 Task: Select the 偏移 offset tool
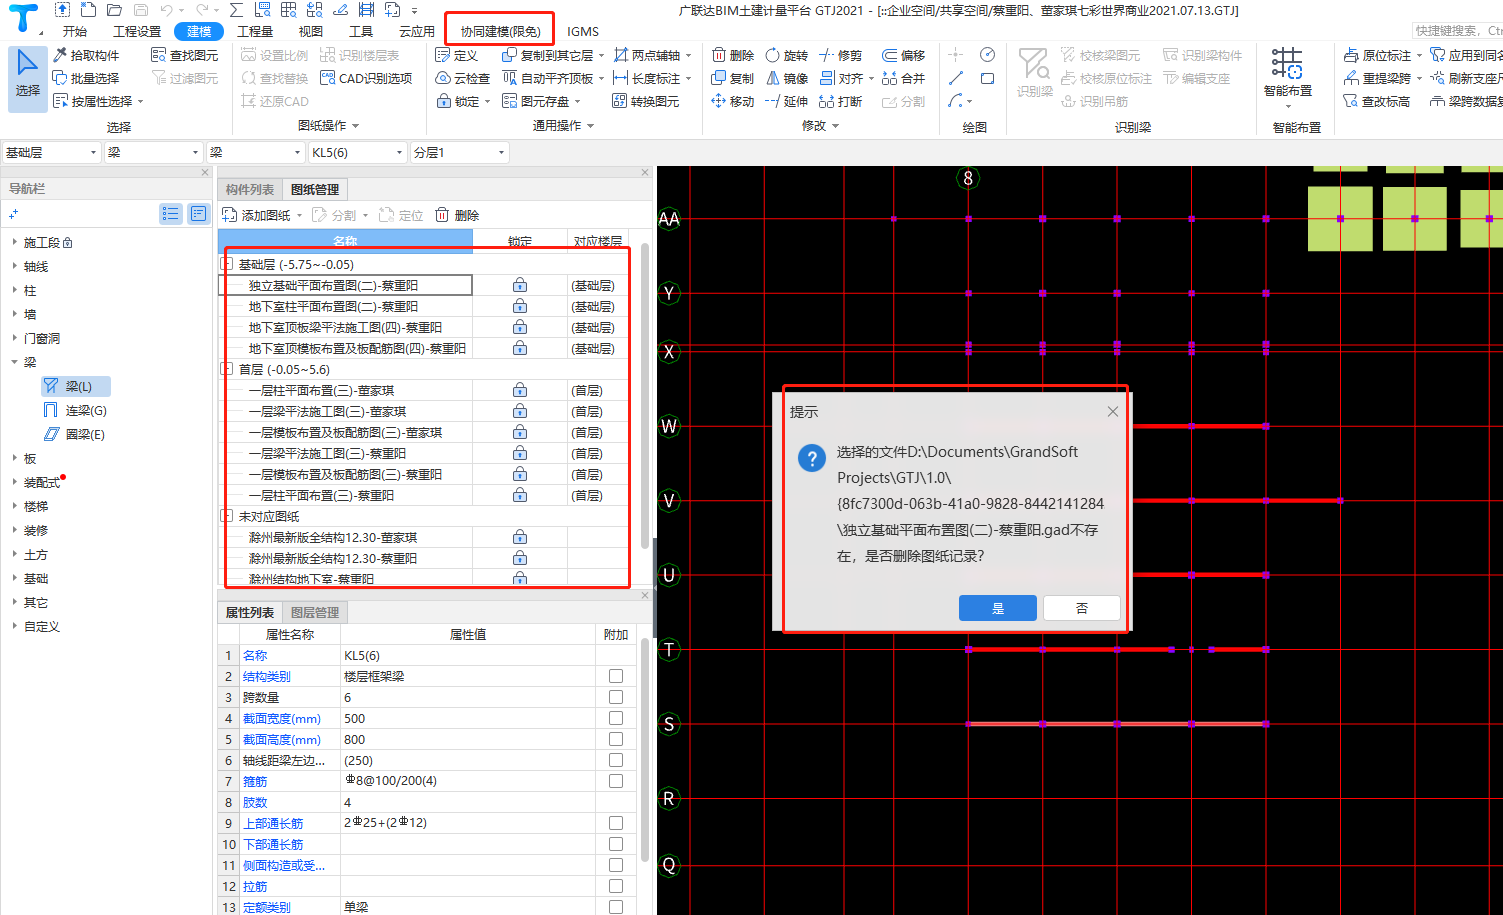(x=904, y=55)
